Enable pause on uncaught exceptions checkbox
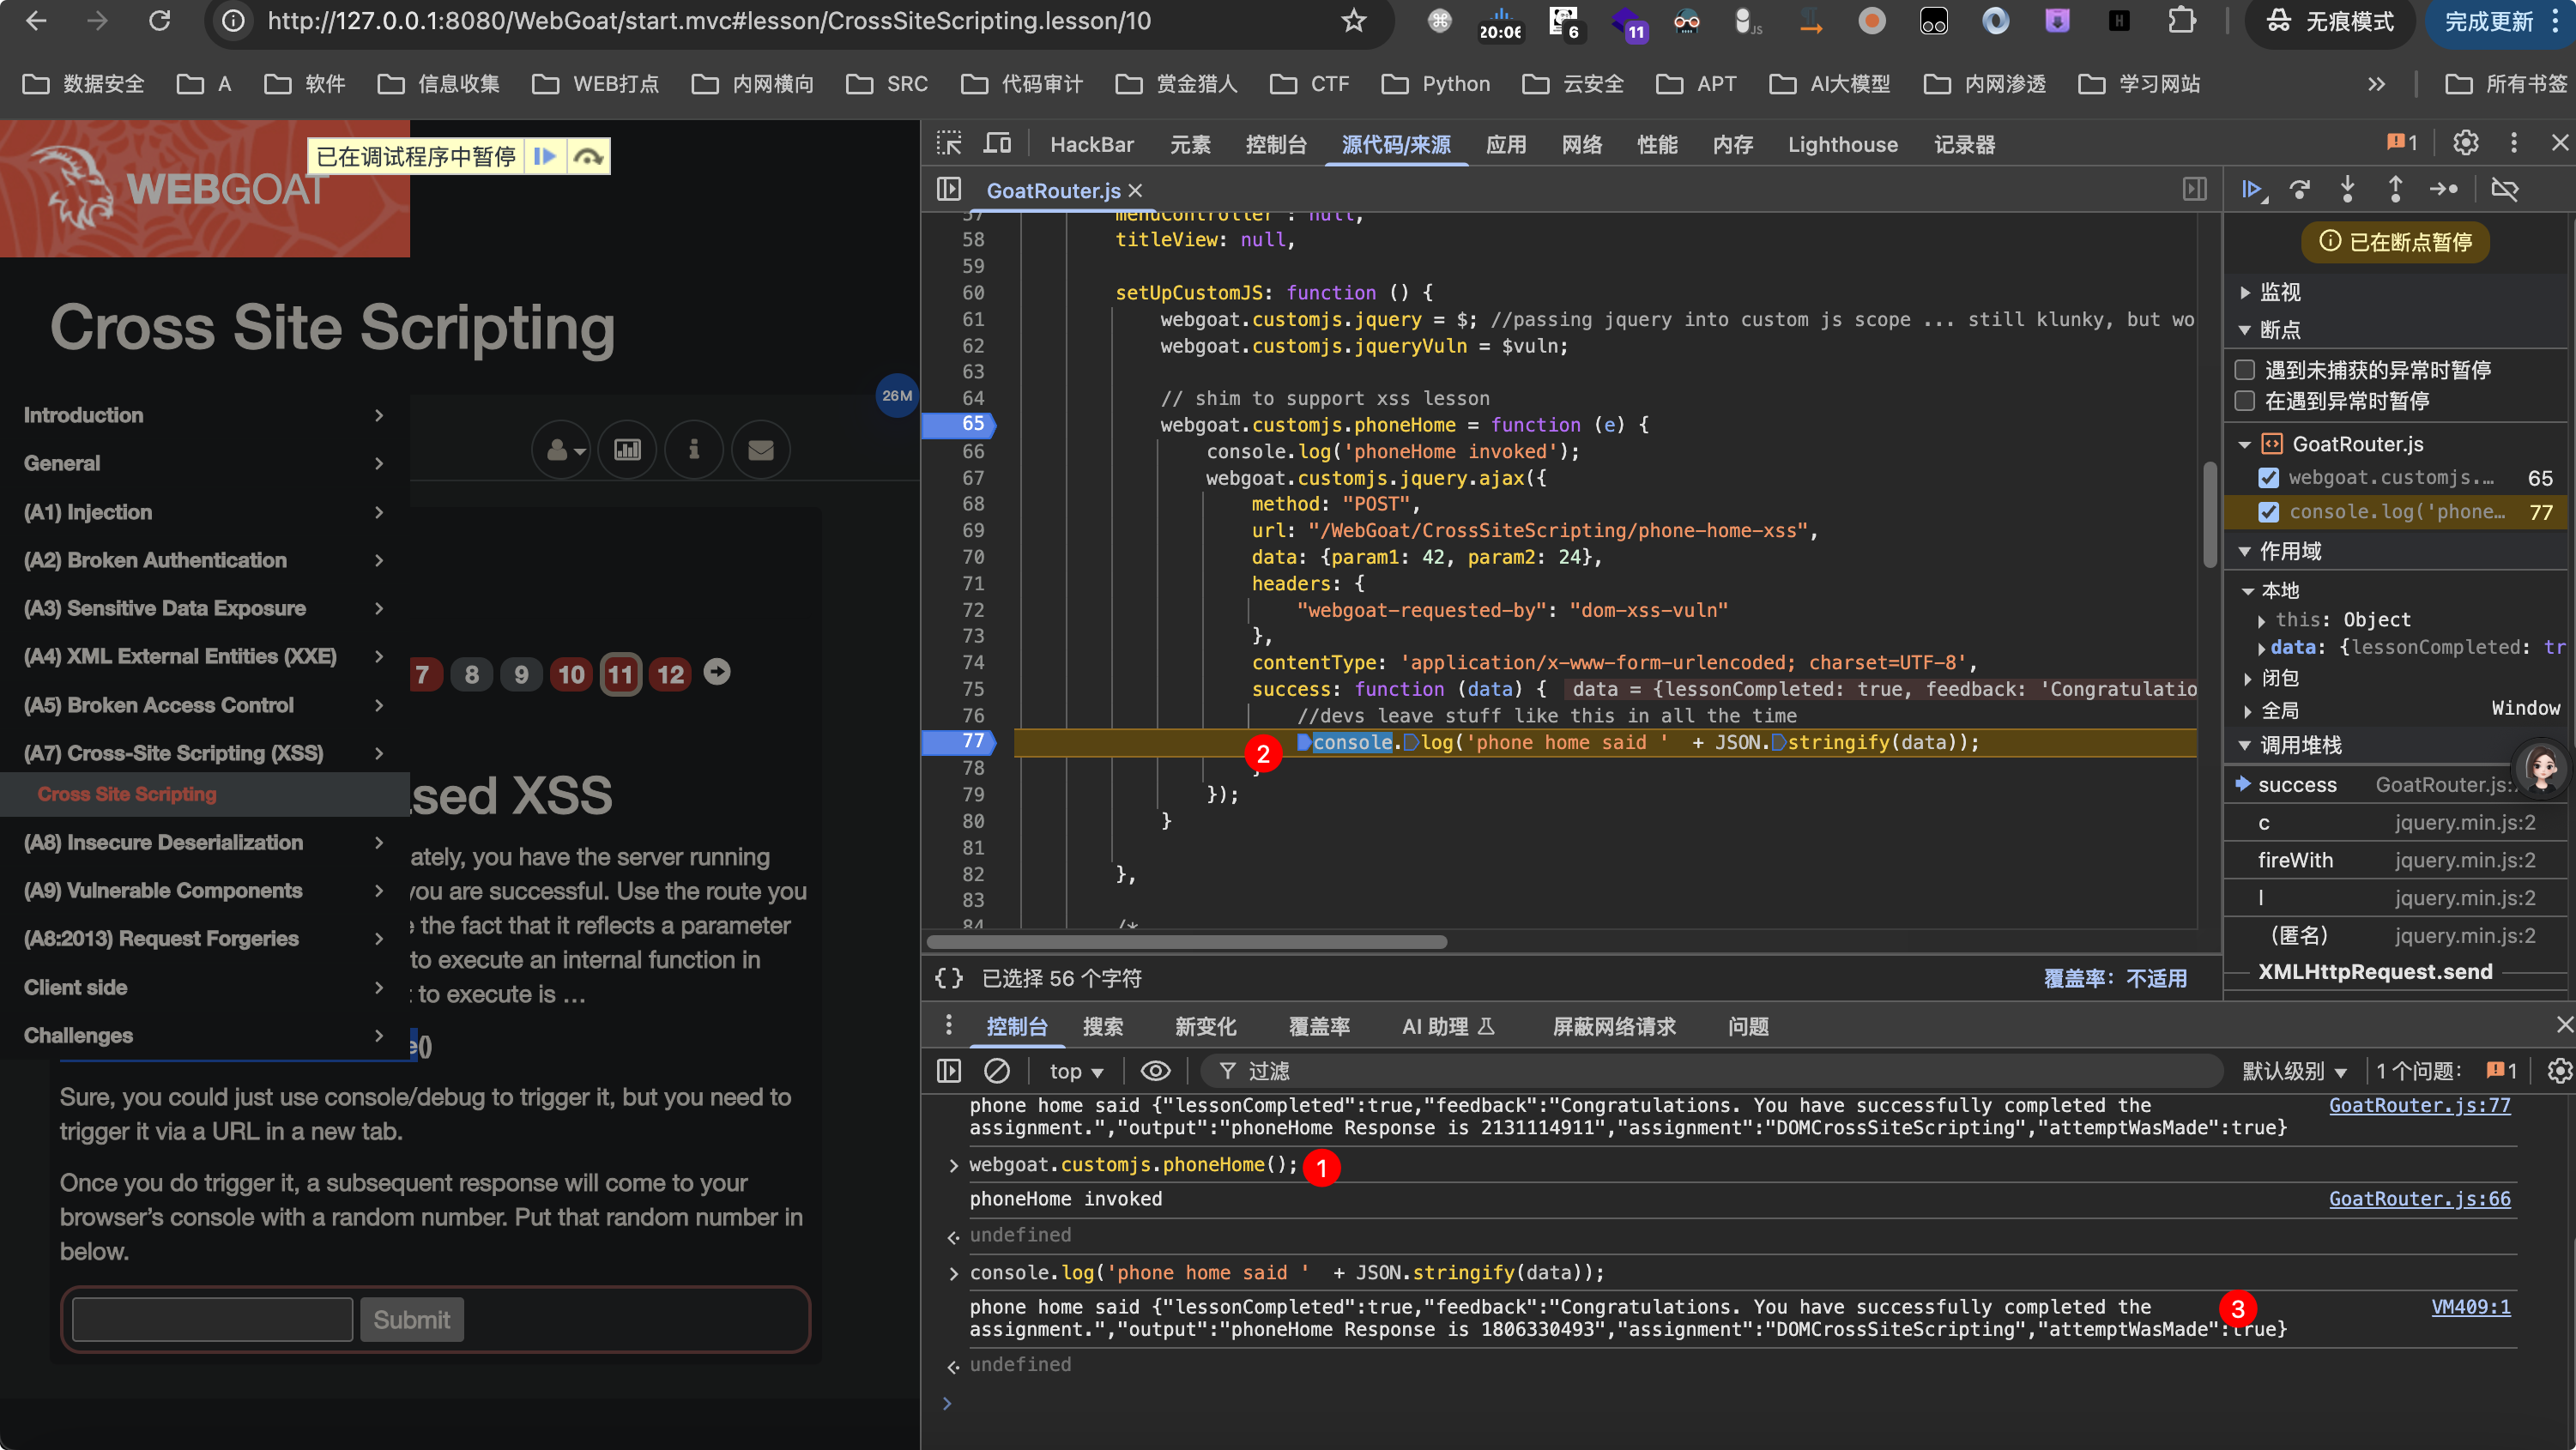The image size is (2576, 1450). (x=2245, y=370)
